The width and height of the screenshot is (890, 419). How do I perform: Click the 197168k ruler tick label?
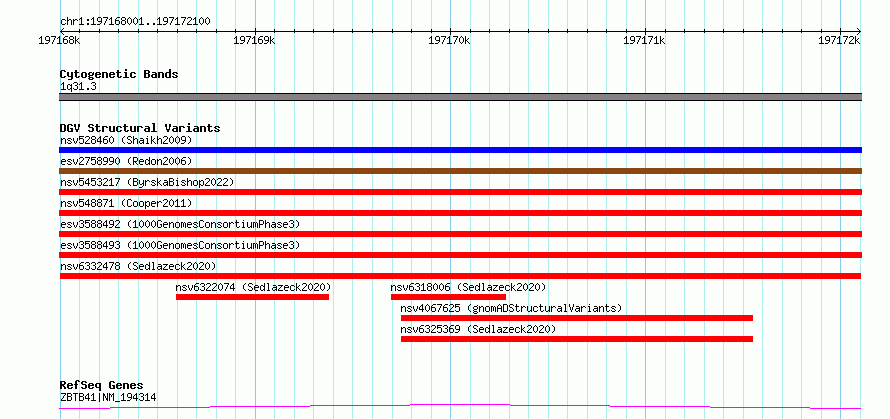[x=60, y=41]
